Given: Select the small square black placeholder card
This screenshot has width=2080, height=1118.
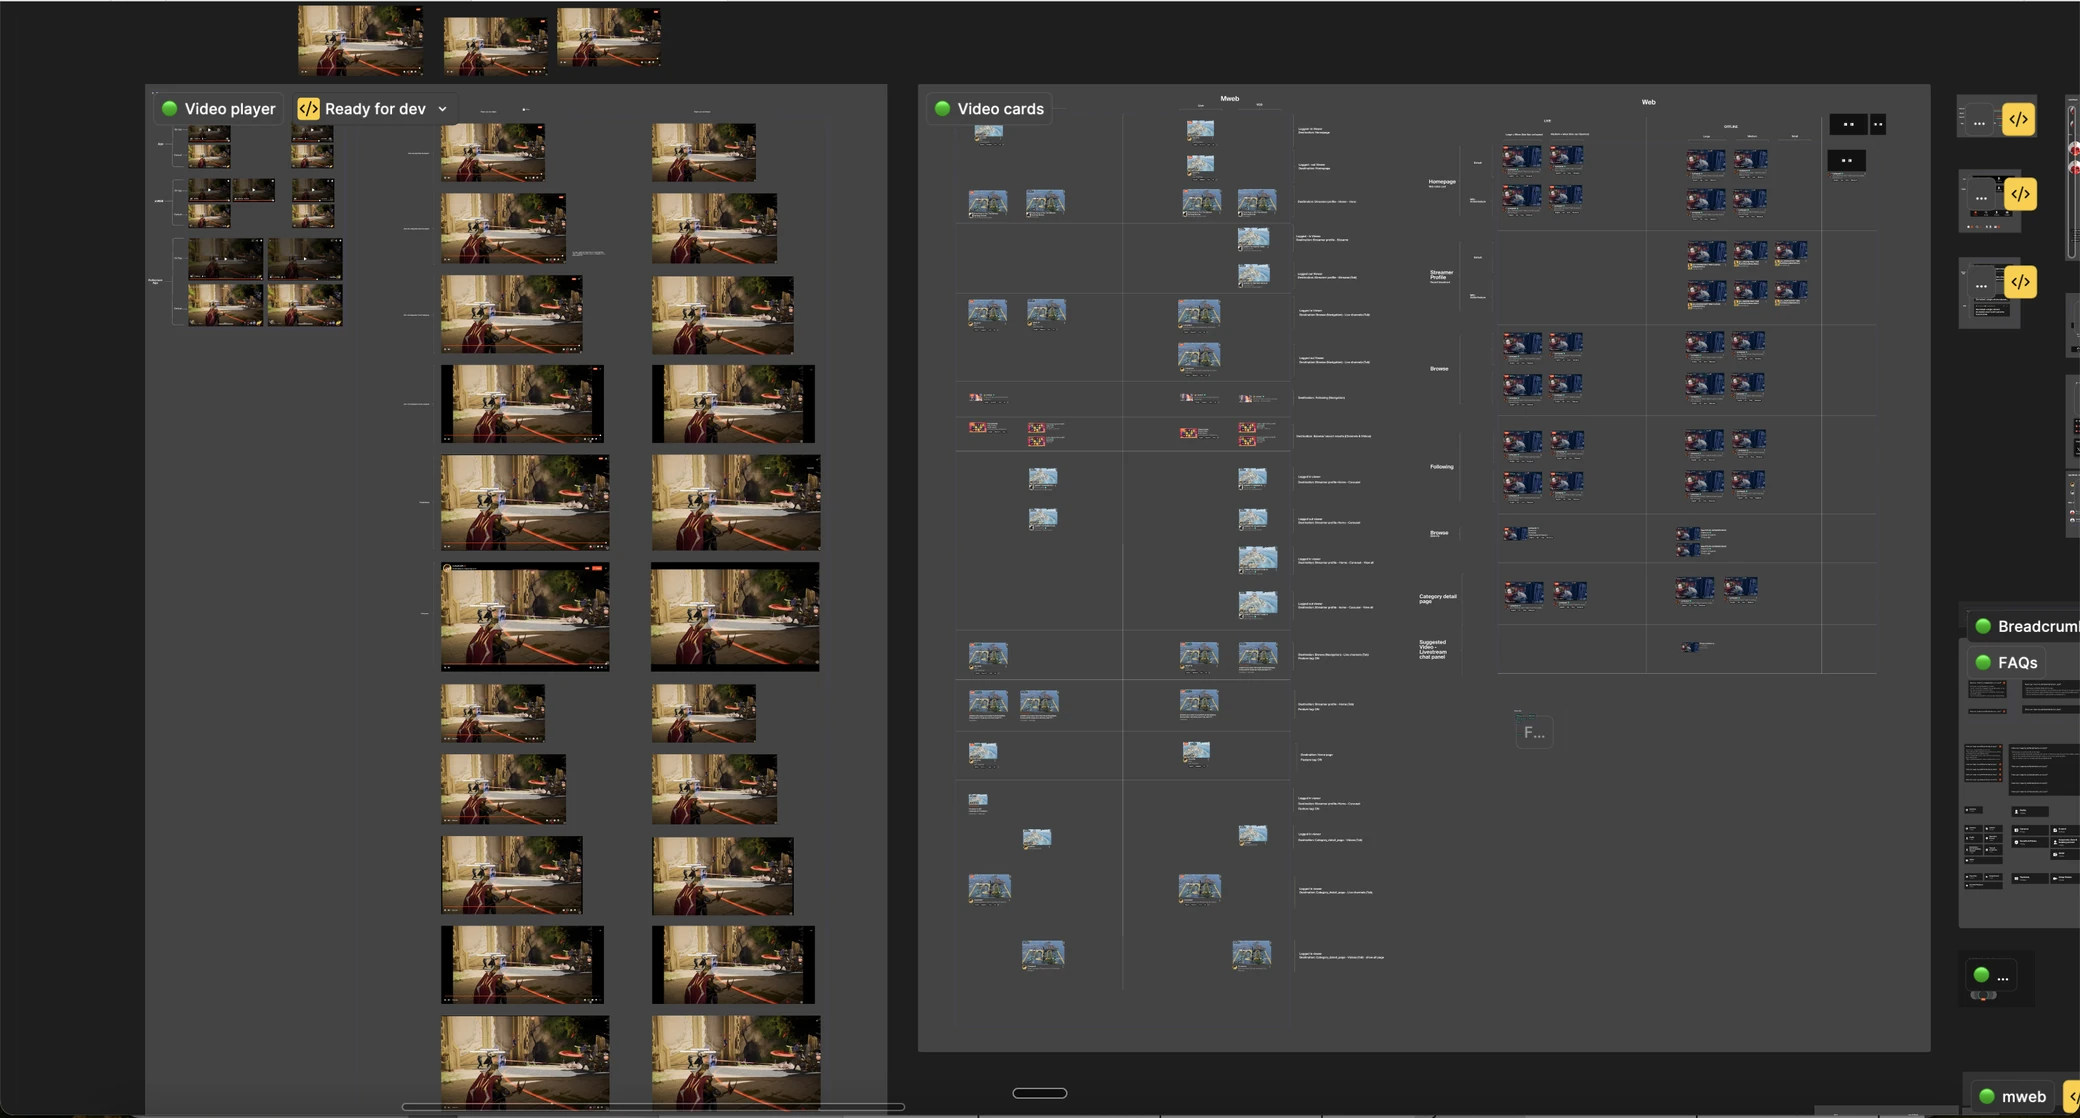Looking at the screenshot, I should point(1878,124).
